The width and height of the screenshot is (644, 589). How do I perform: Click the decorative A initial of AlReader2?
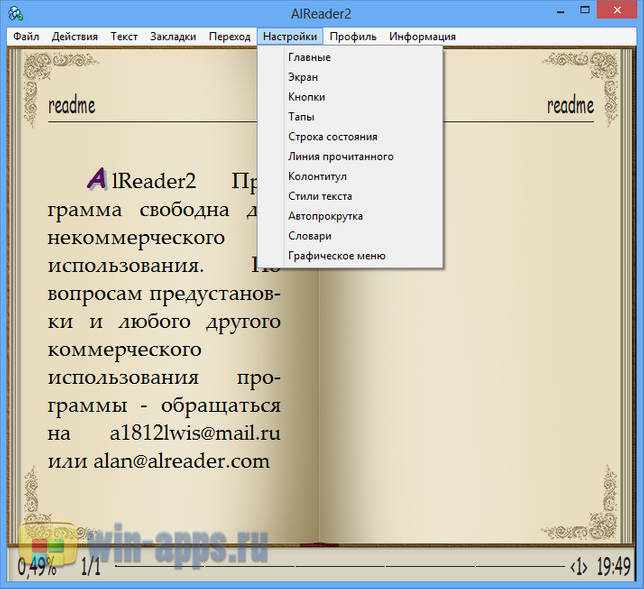[x=97, y=179]
